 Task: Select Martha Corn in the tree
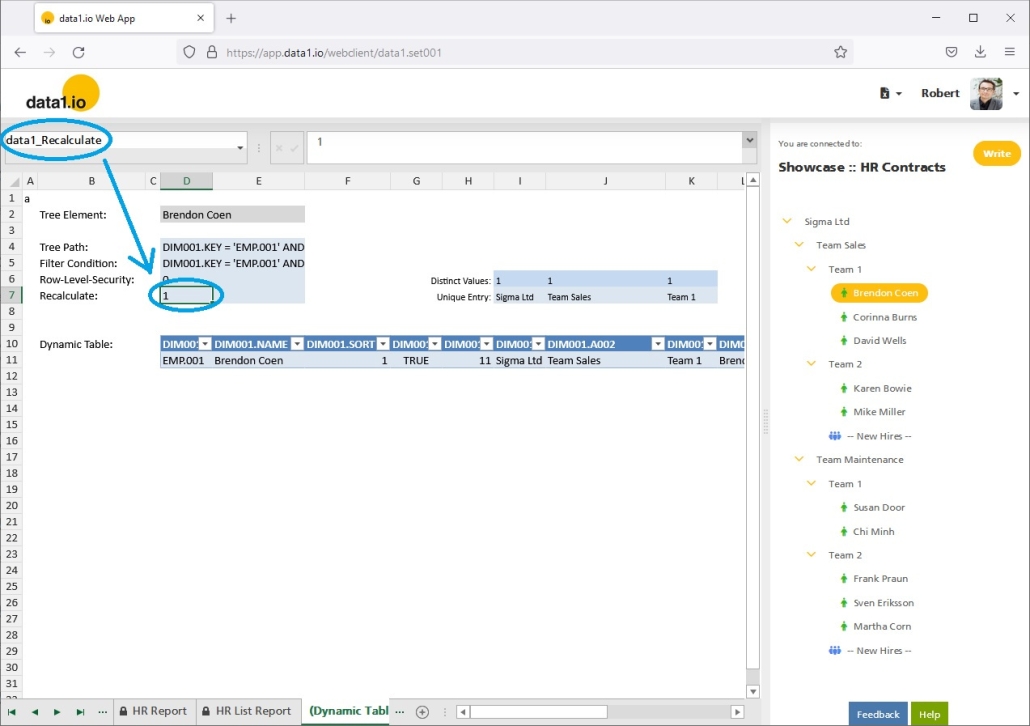coord(882,626)
